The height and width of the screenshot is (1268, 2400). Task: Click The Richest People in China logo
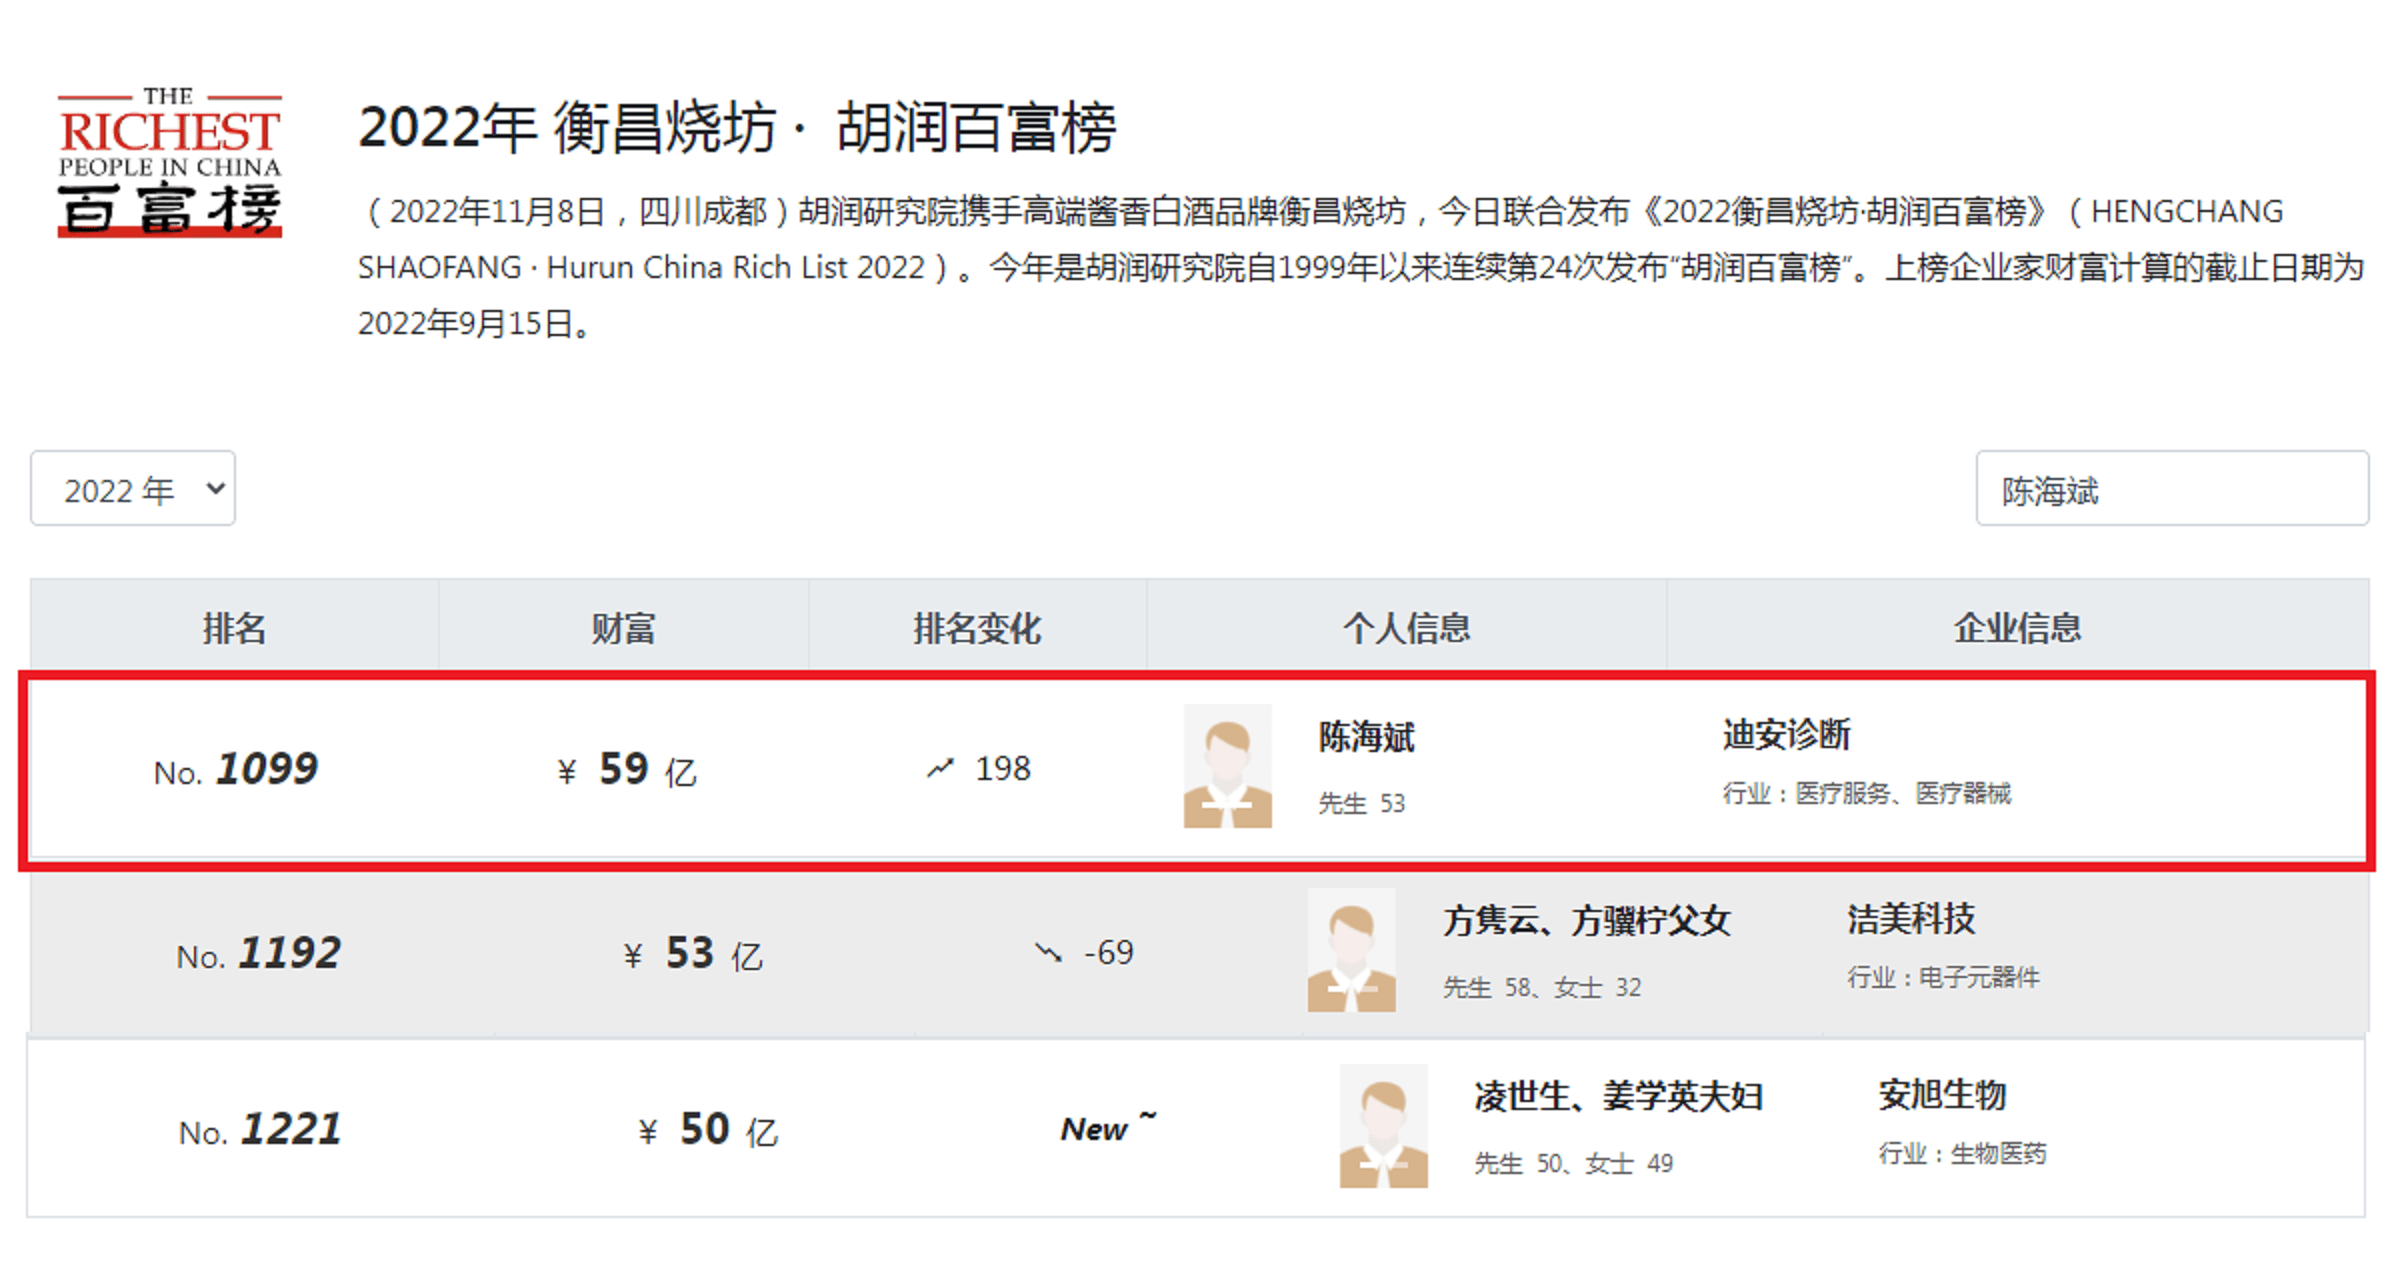coord(170,163)
